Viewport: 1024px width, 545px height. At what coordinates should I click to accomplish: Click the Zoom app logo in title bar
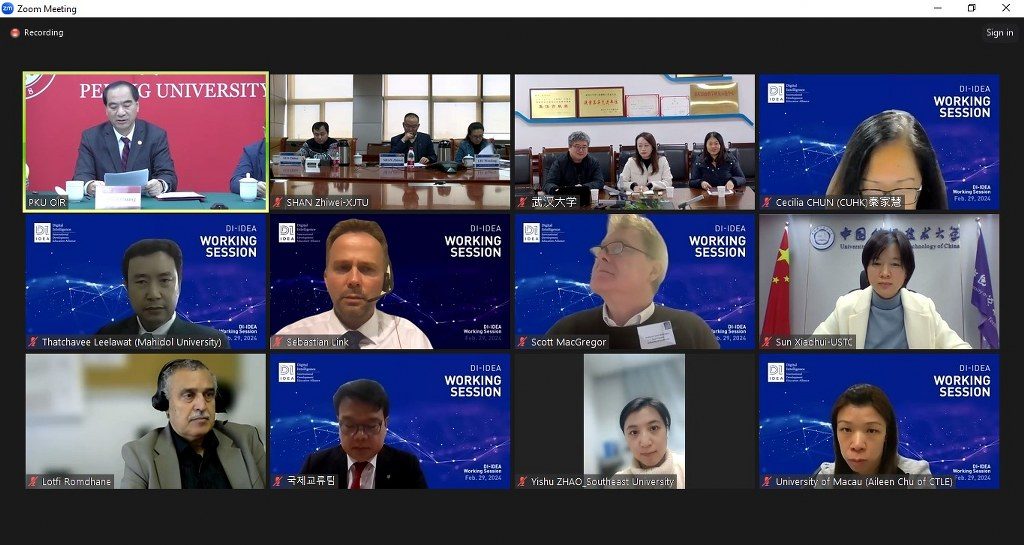tap(8, 8)
